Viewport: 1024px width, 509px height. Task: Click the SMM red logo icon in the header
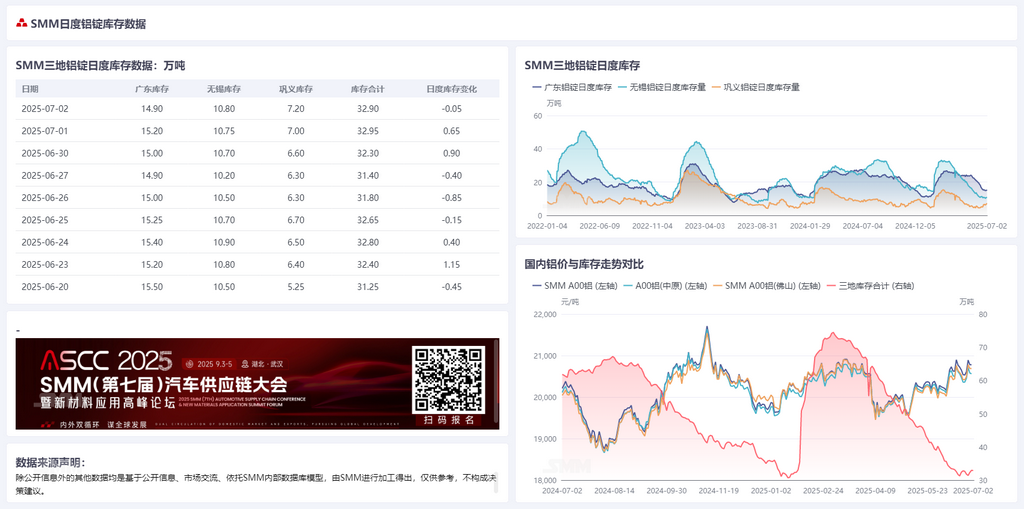click(22, 24)
